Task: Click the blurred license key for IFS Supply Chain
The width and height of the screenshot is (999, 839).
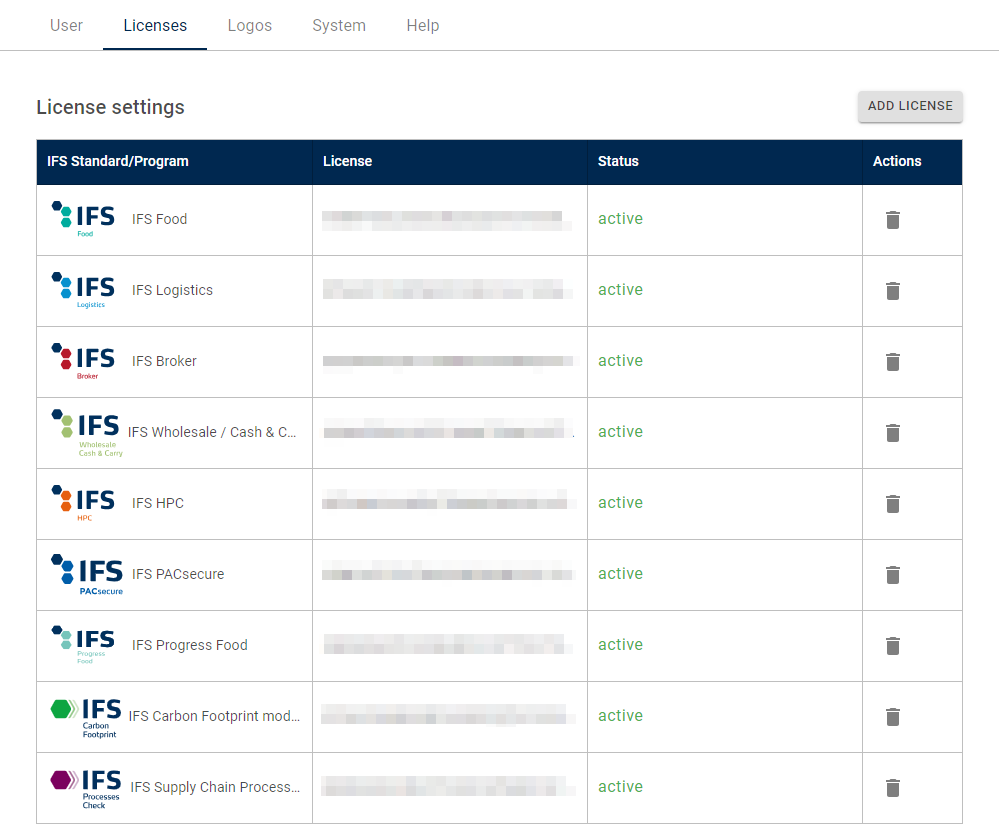Action: 448,786
